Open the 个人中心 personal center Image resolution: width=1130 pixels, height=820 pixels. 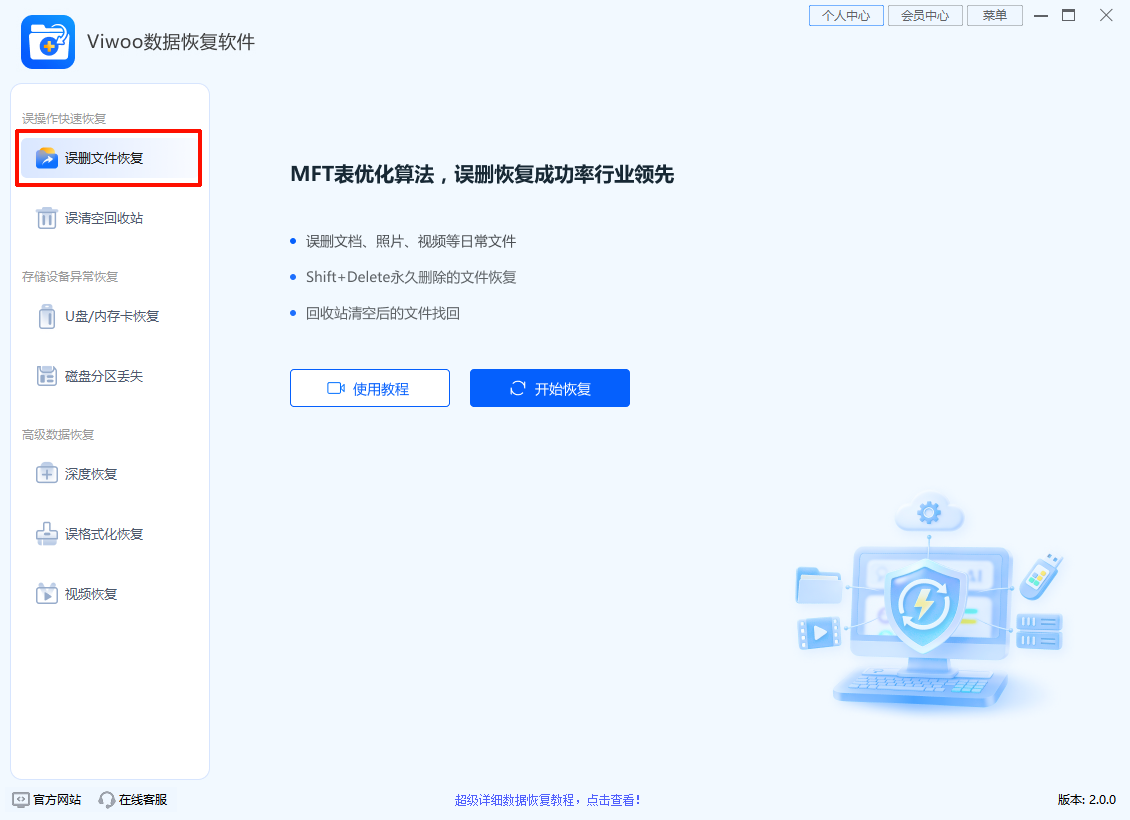(845, 15)
